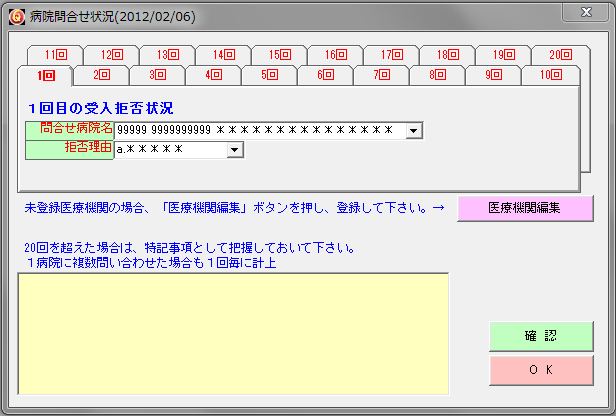
Task: Open the 13回 tab
Action: 167,55
